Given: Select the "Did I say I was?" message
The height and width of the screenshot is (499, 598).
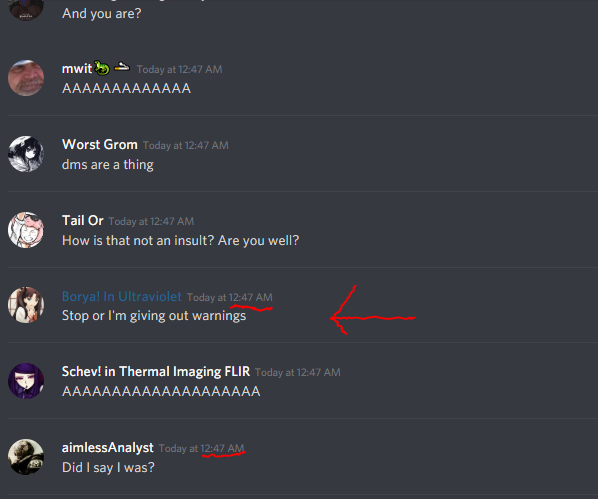Looking at the screenshot, I should tap(108, 467).
